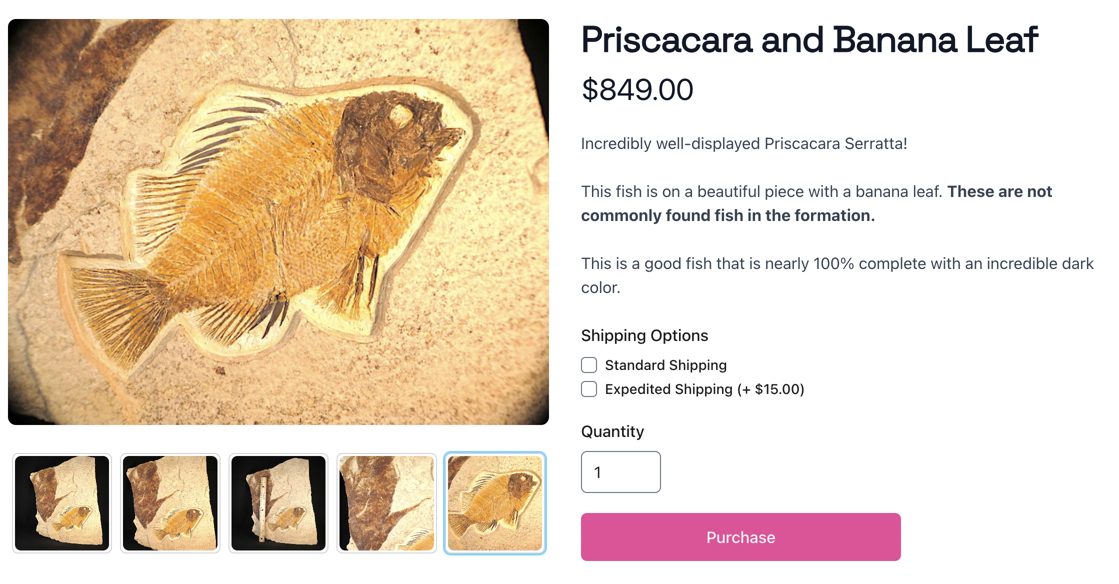Screen dimensions: 1119x584
Task: Click the Quantity input field
Action: [x=620, y=471]
